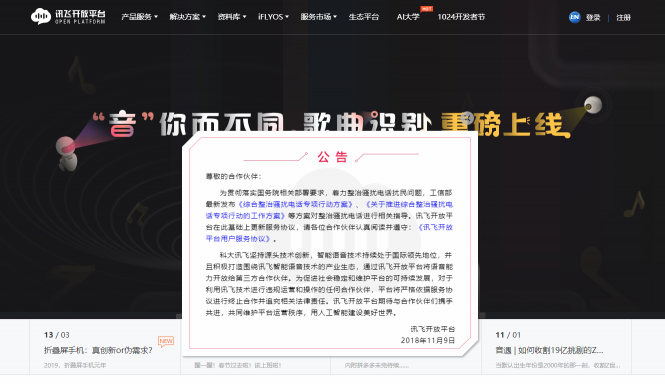Click the 公告 announcement title

[332, 157]
